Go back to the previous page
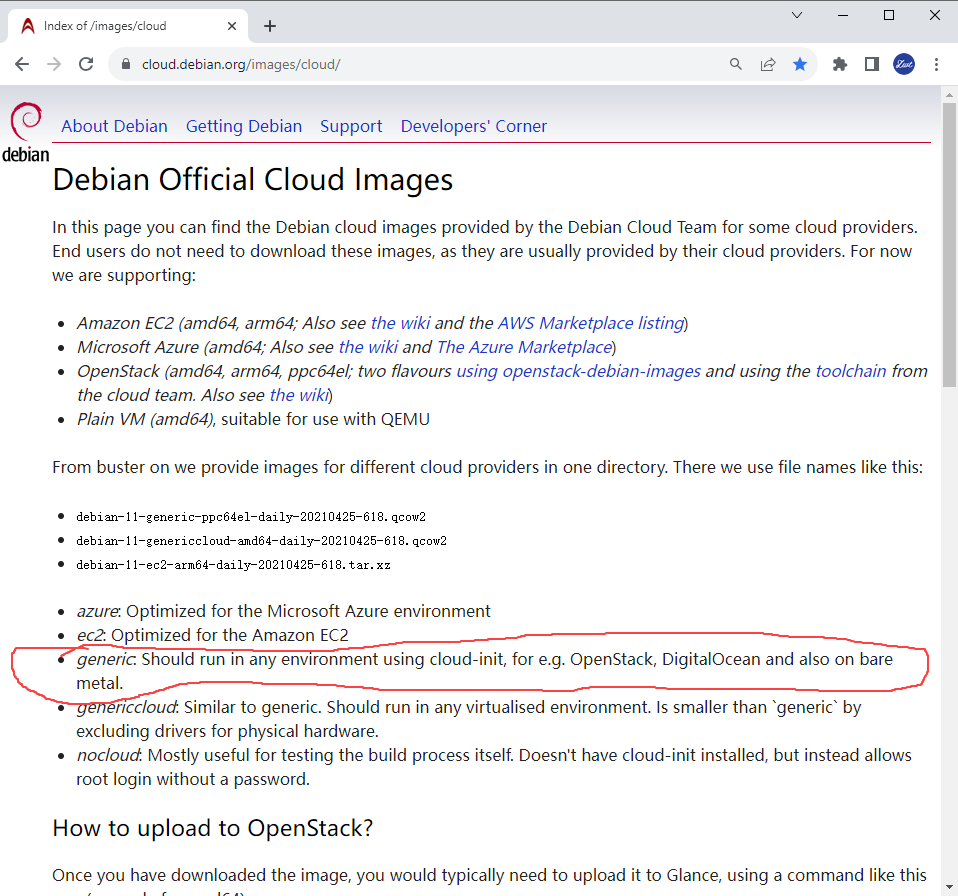 [x=22, y=64]
